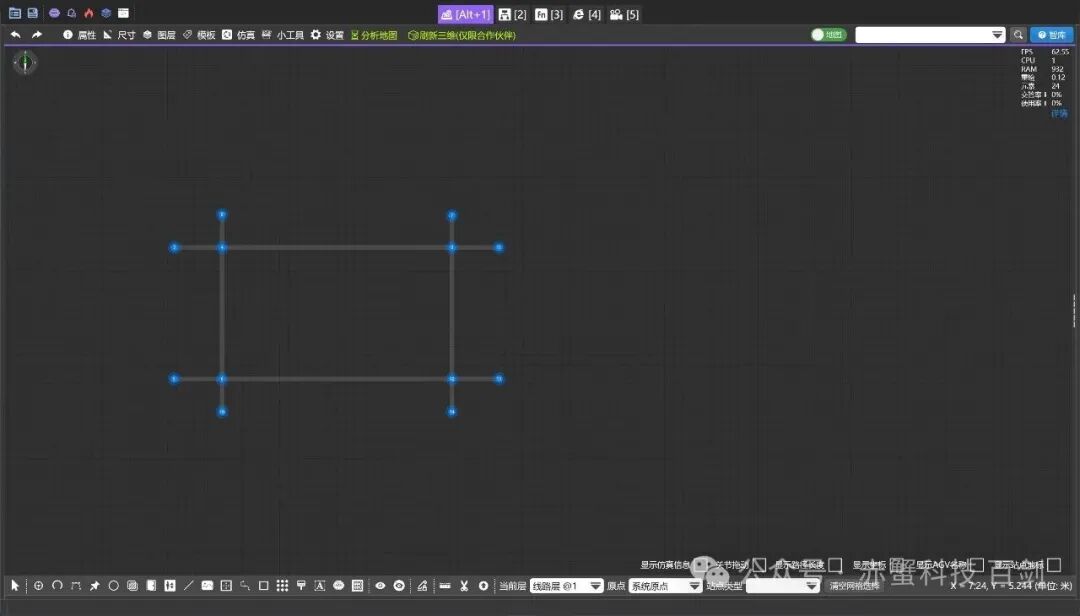
Task: Open the 图层 layers menu
Action: pos(159,35)
